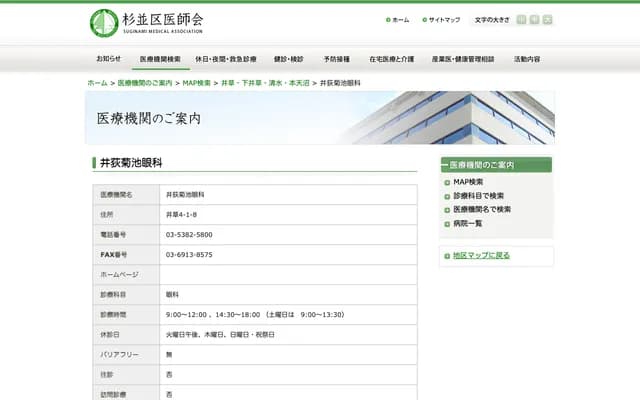This screenshot has height=400, width=640.
Task: Go to MAP検索 breadcrumb link
Action: 196,83
